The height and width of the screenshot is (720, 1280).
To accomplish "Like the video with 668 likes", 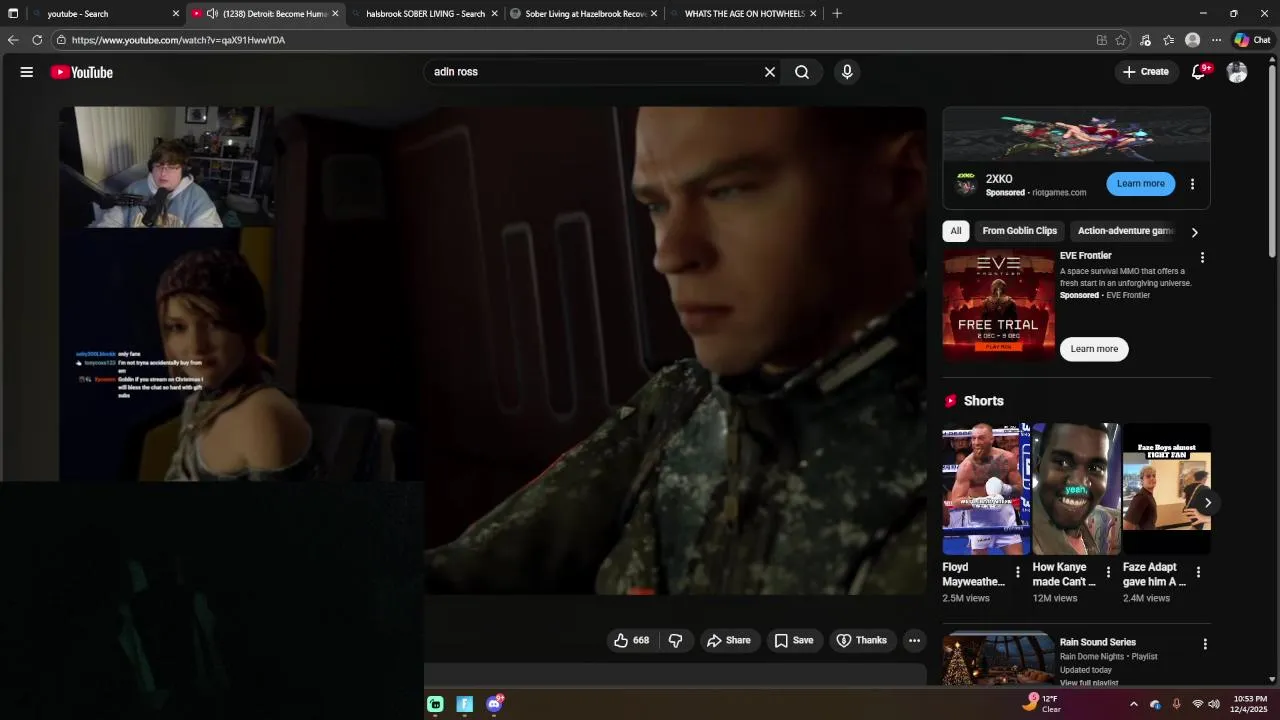I will (x=632, y=640).
